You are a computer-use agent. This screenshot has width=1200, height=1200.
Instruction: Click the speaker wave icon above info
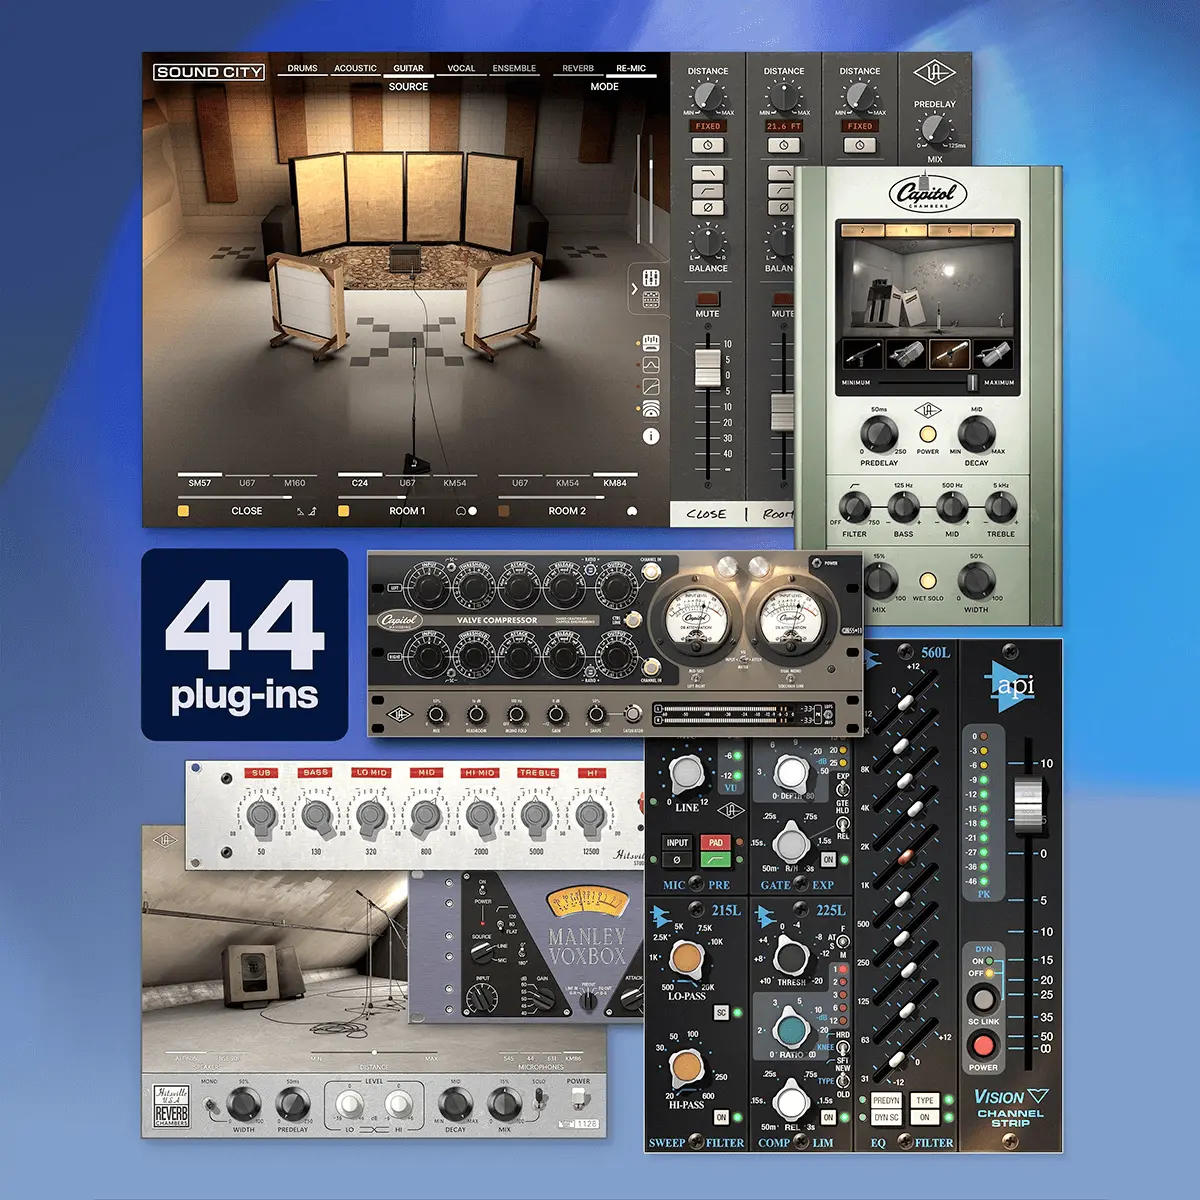click(x=651, y=409)
